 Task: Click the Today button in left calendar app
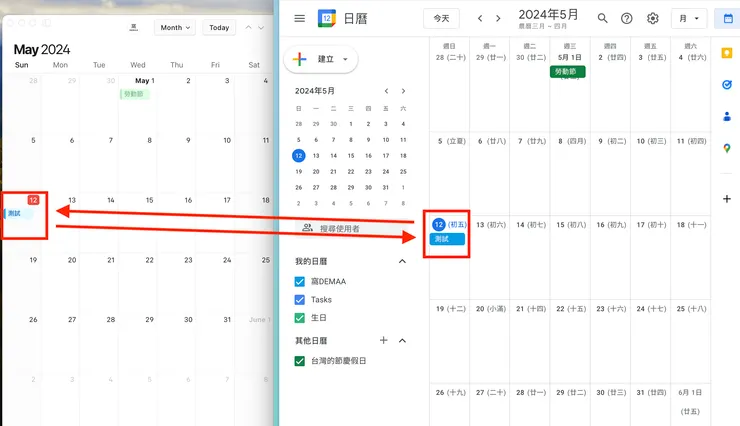219,27
